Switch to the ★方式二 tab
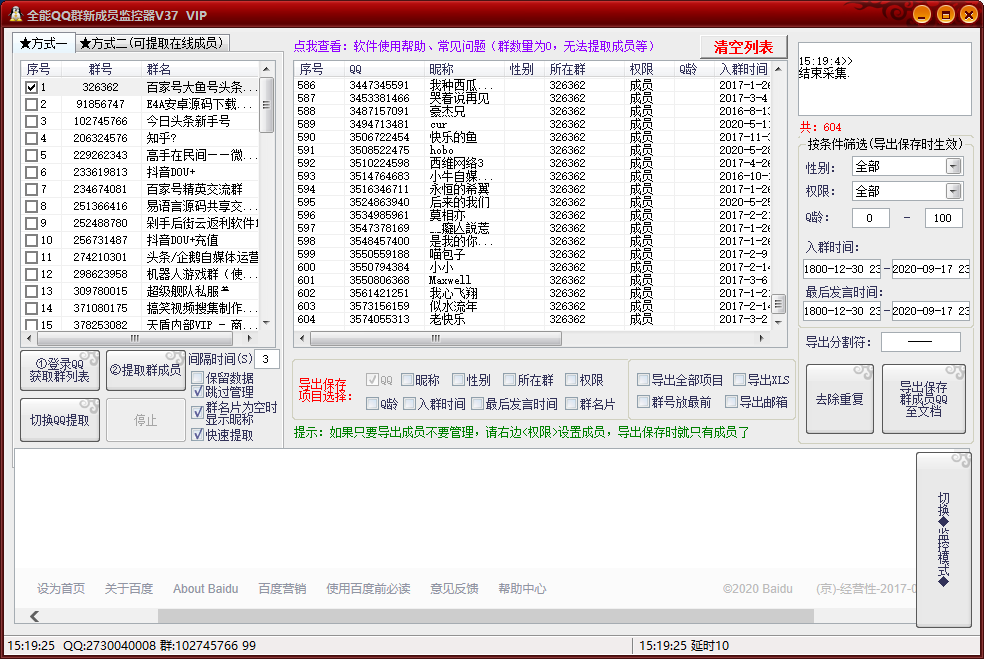The image size is (984, 659). [x=153, y=43]
